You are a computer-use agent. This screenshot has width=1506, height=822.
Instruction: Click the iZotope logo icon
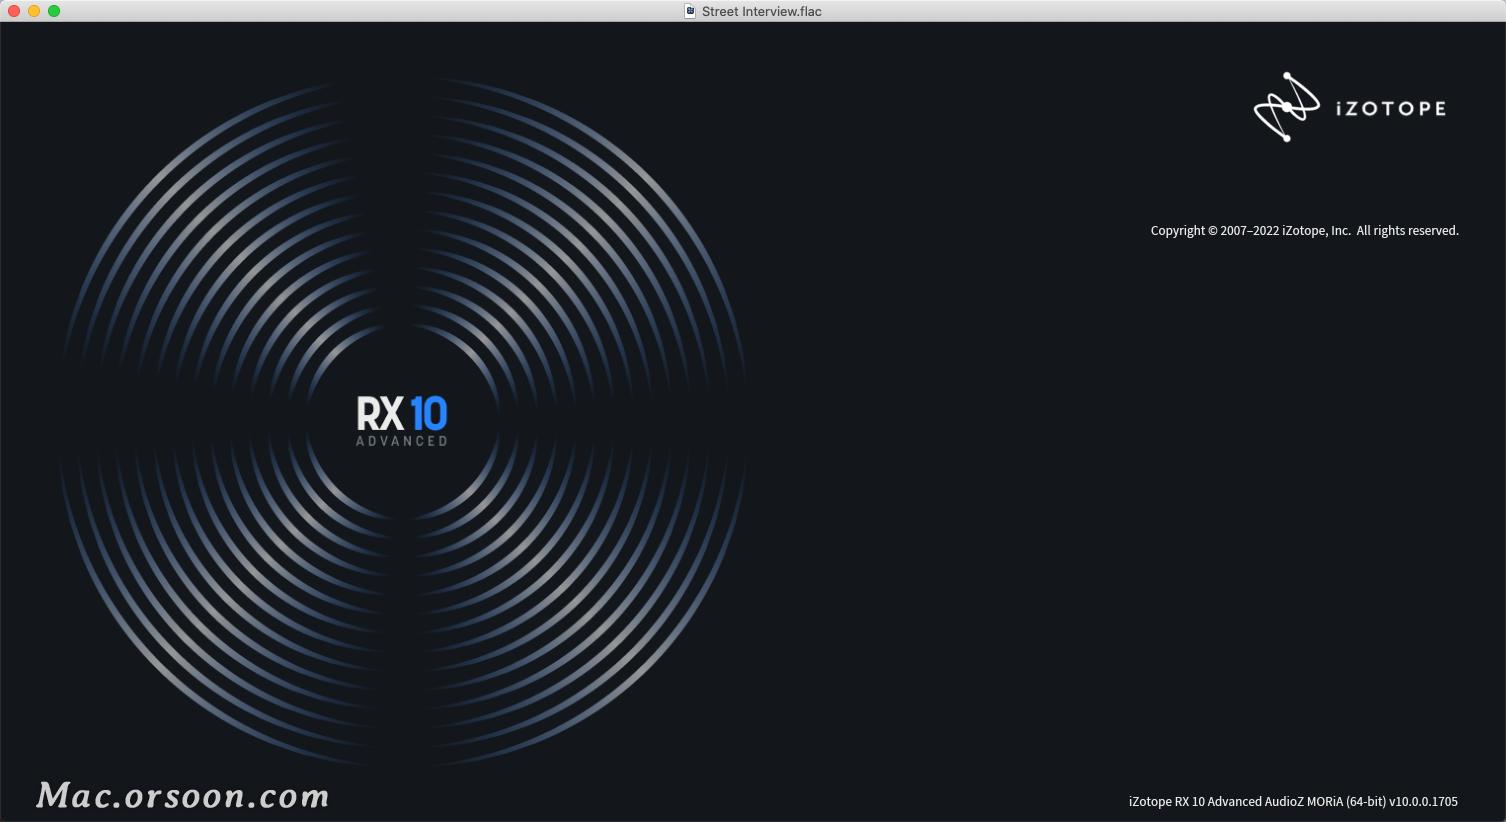(1286, 107)
